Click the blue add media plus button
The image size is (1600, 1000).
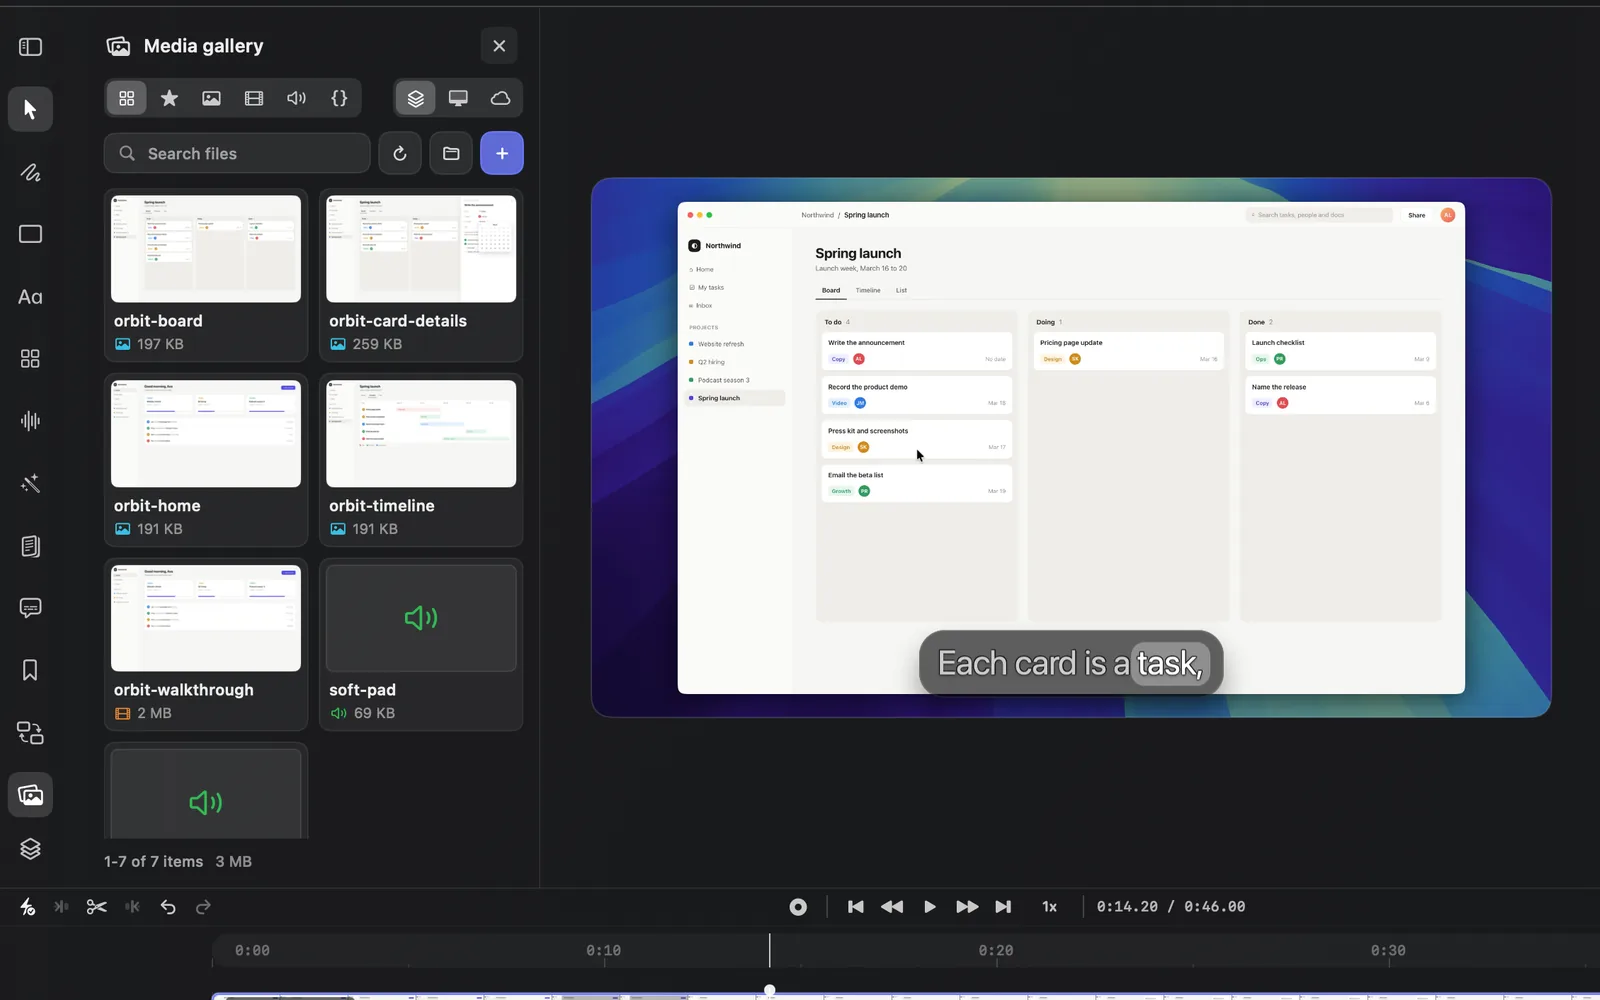502,153
